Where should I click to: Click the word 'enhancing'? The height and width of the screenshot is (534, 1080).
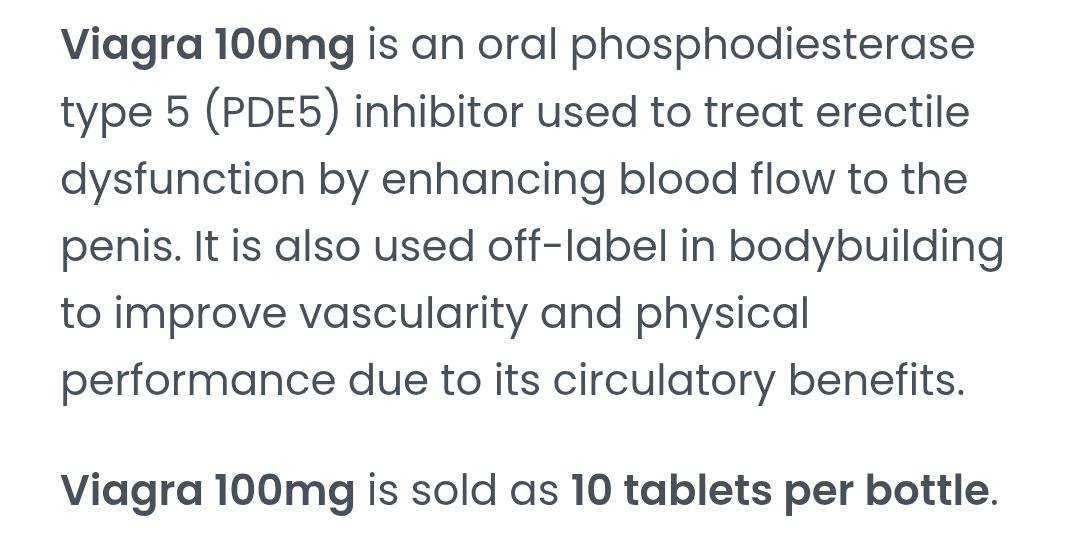494,180
